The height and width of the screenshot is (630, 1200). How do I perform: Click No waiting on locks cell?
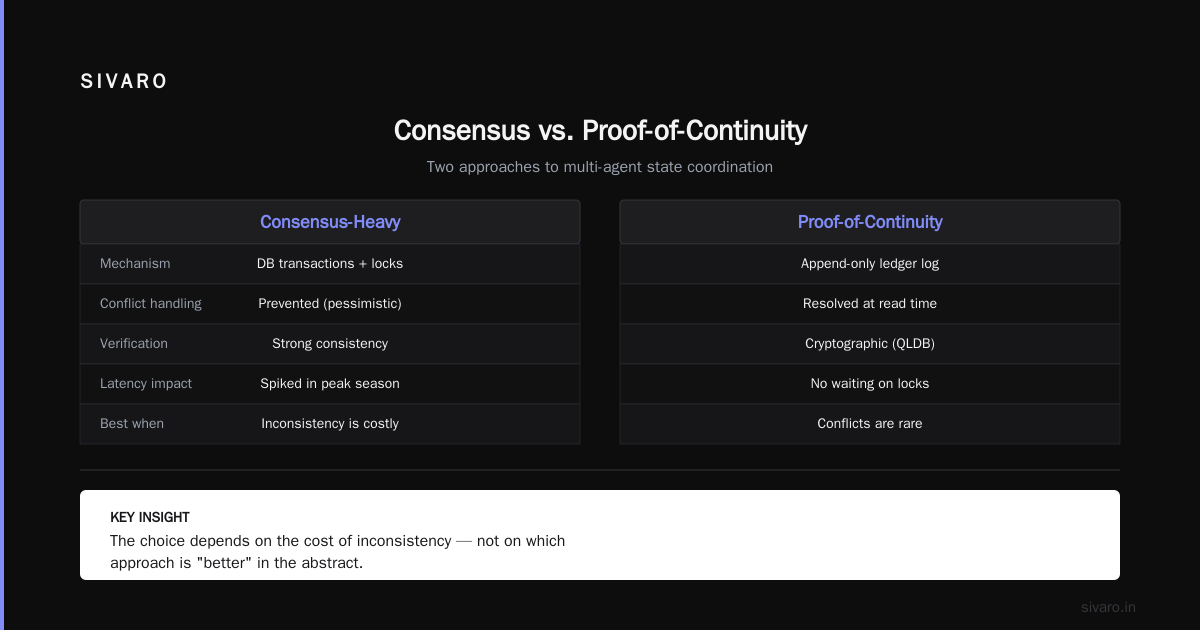click(x=870, y=383)
